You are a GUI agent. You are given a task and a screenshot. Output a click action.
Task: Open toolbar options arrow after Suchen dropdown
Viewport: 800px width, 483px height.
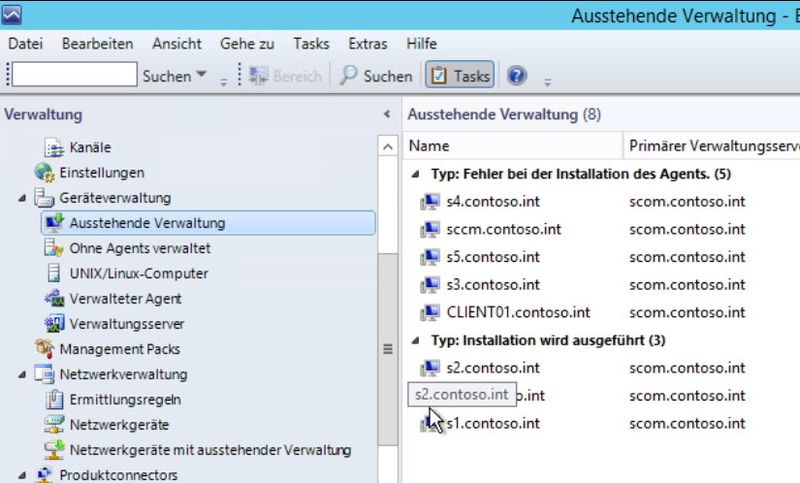click(x=223, y=82)
